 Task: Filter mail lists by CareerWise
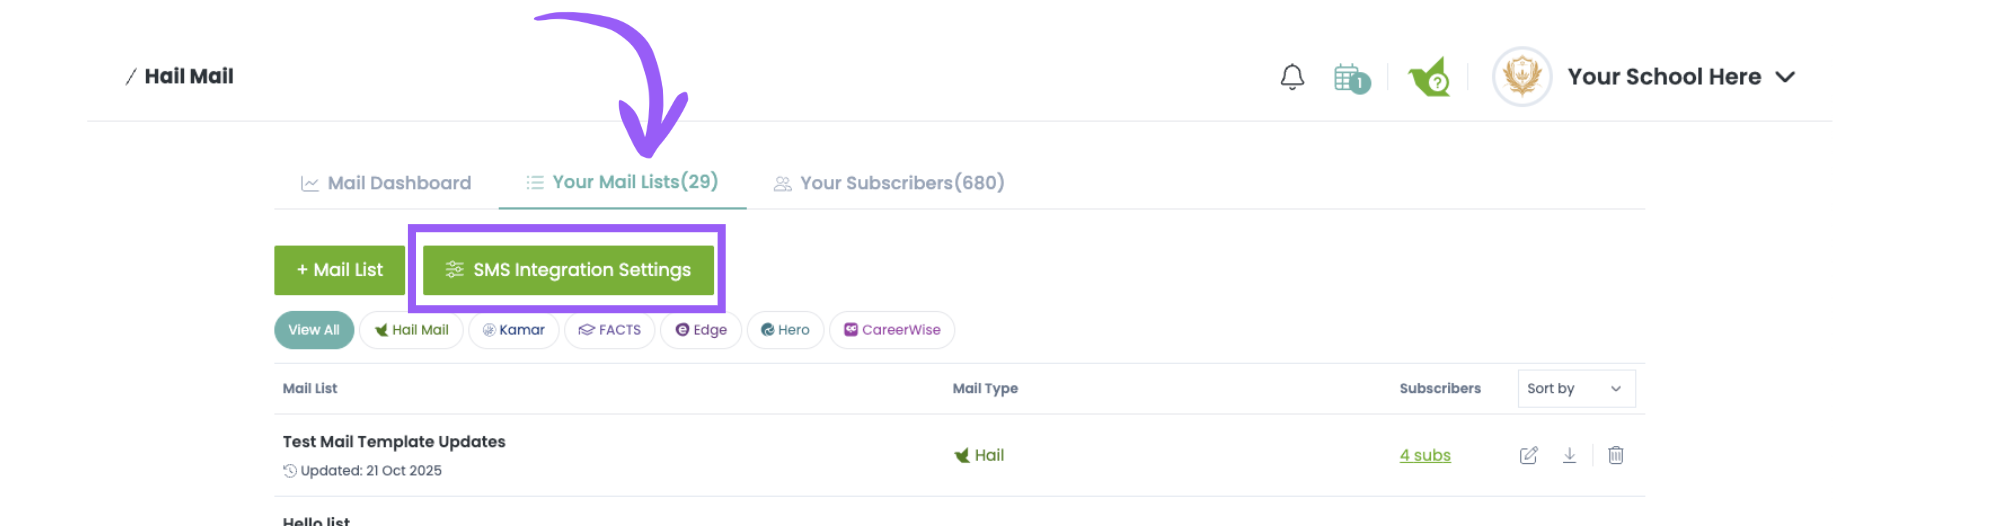(892, 330)
